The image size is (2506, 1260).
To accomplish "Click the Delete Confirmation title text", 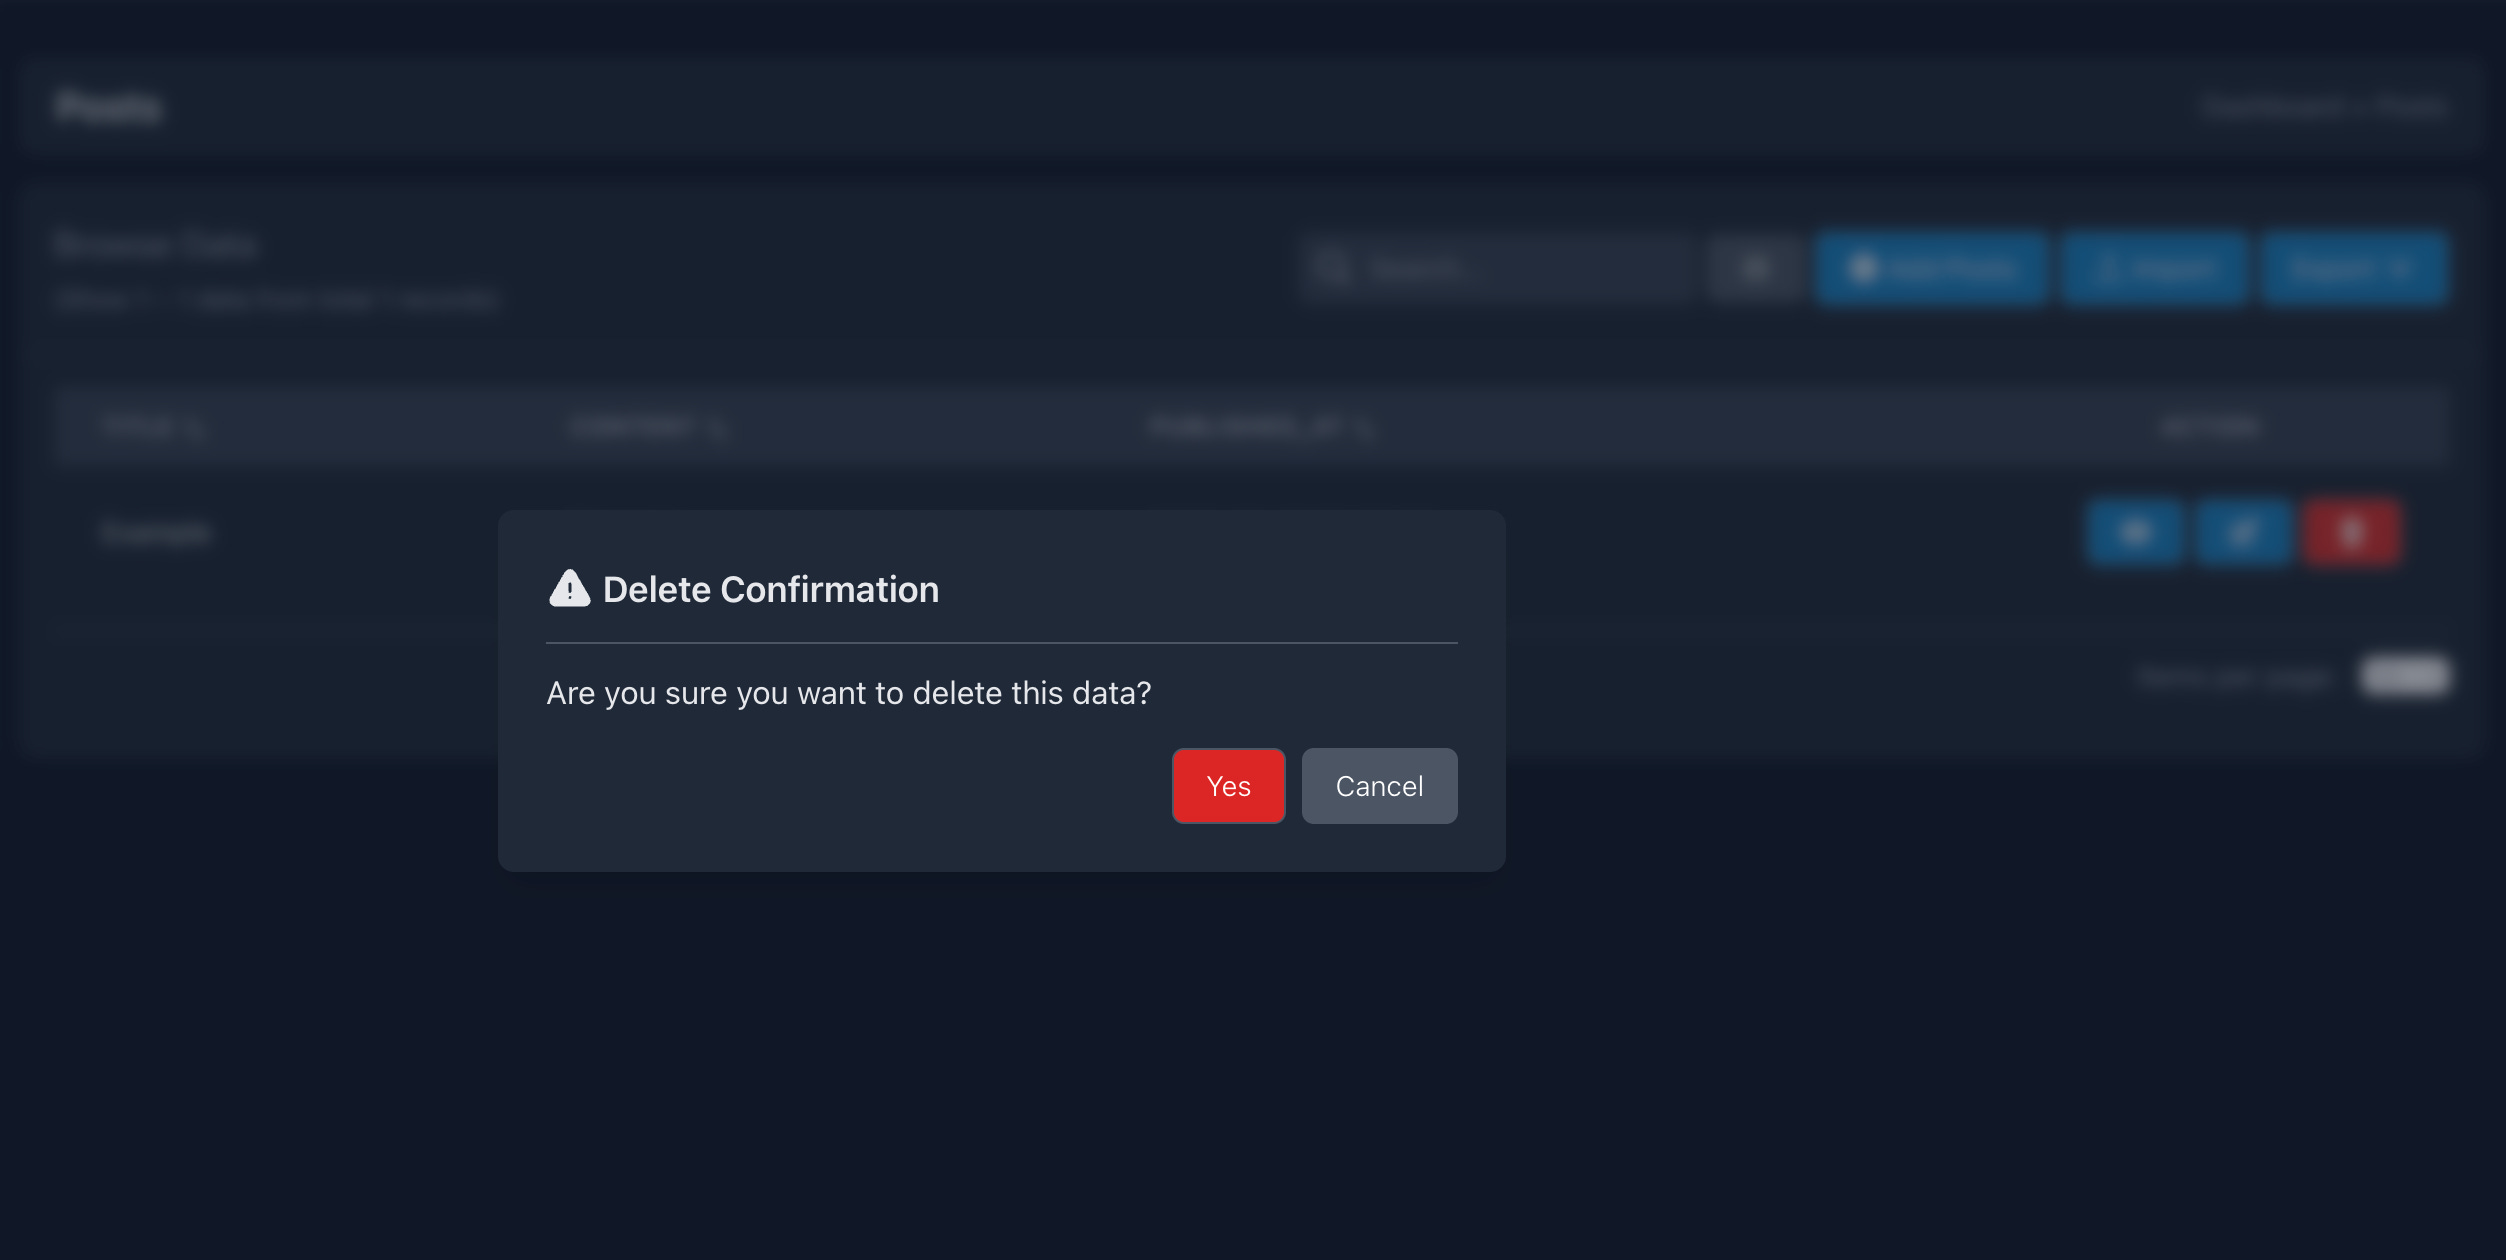I will (770, 590).
